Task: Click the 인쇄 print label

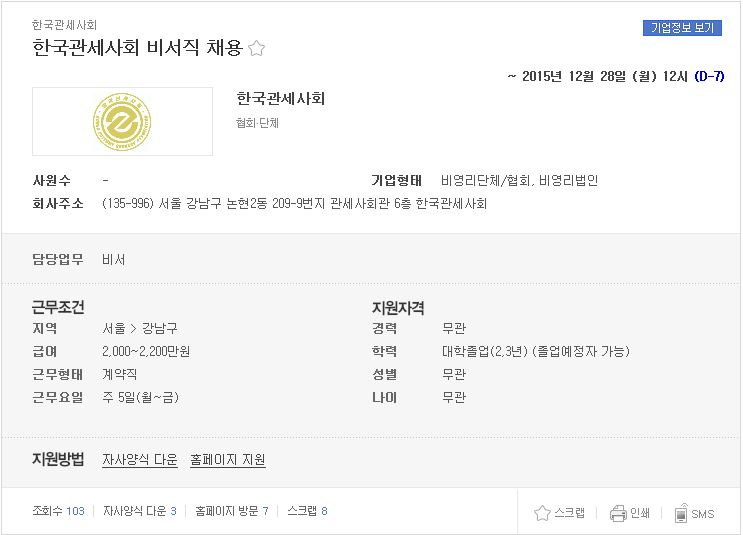Action: click(640, 513)
